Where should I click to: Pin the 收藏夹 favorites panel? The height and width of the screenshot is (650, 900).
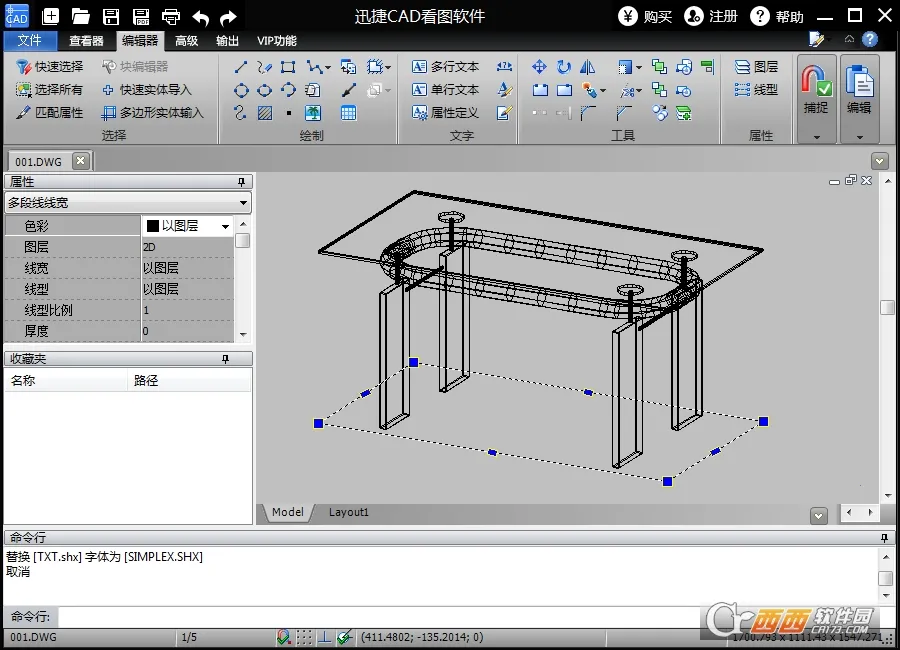click(226, 359)
